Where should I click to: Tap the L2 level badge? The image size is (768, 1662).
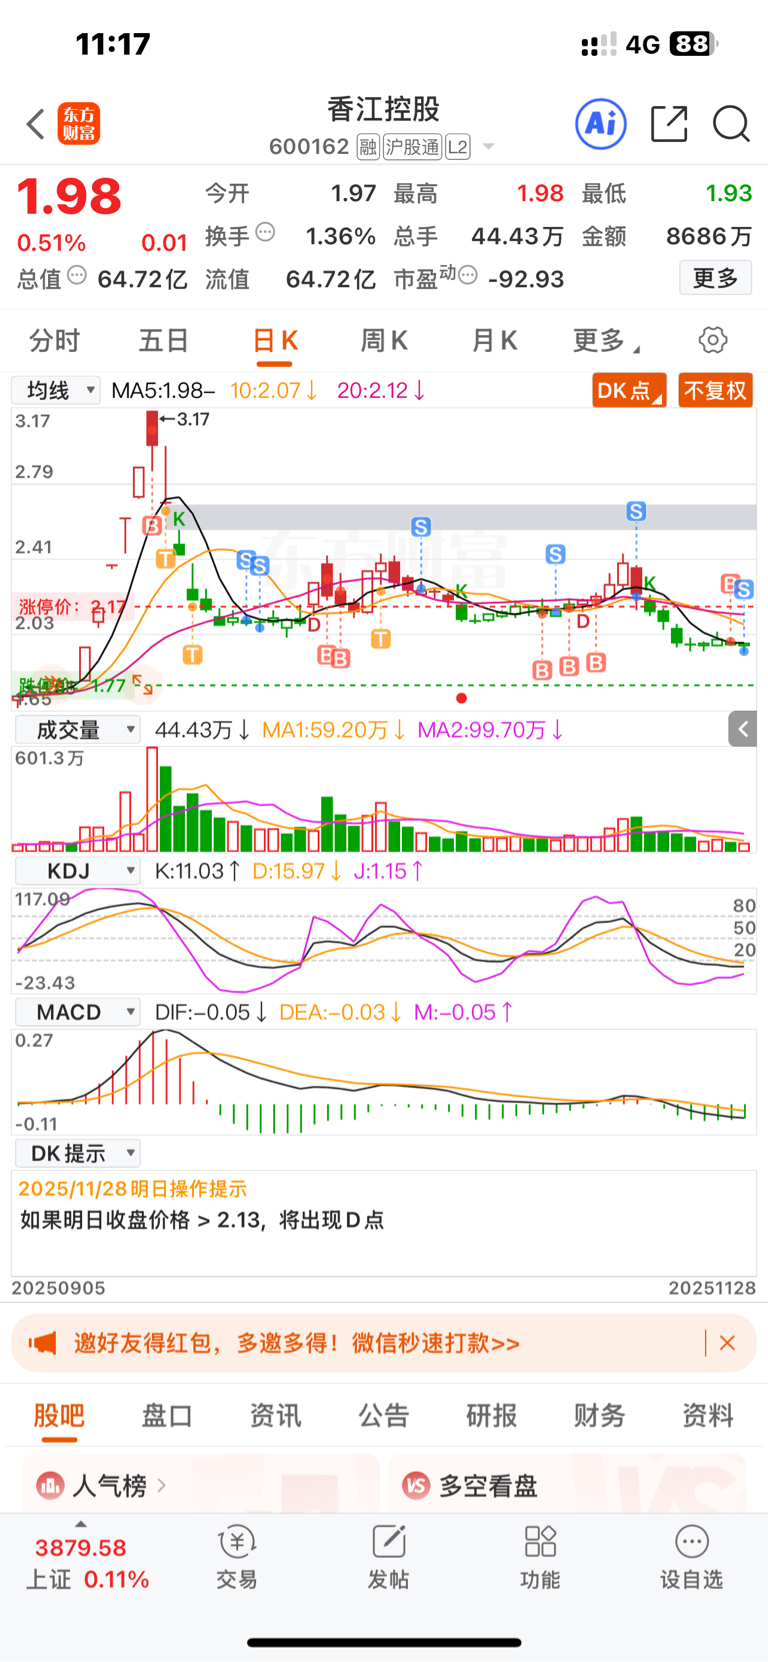pyautogui.click(x=457, y=147)
